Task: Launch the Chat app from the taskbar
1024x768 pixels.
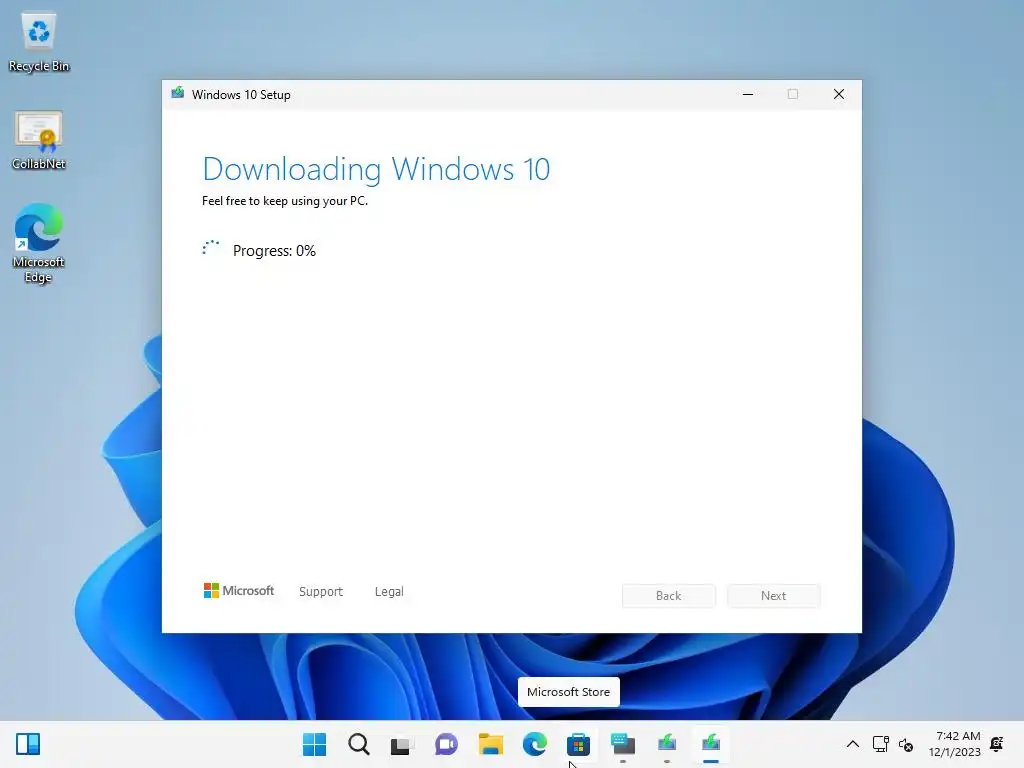Action: tap(446, 744)
